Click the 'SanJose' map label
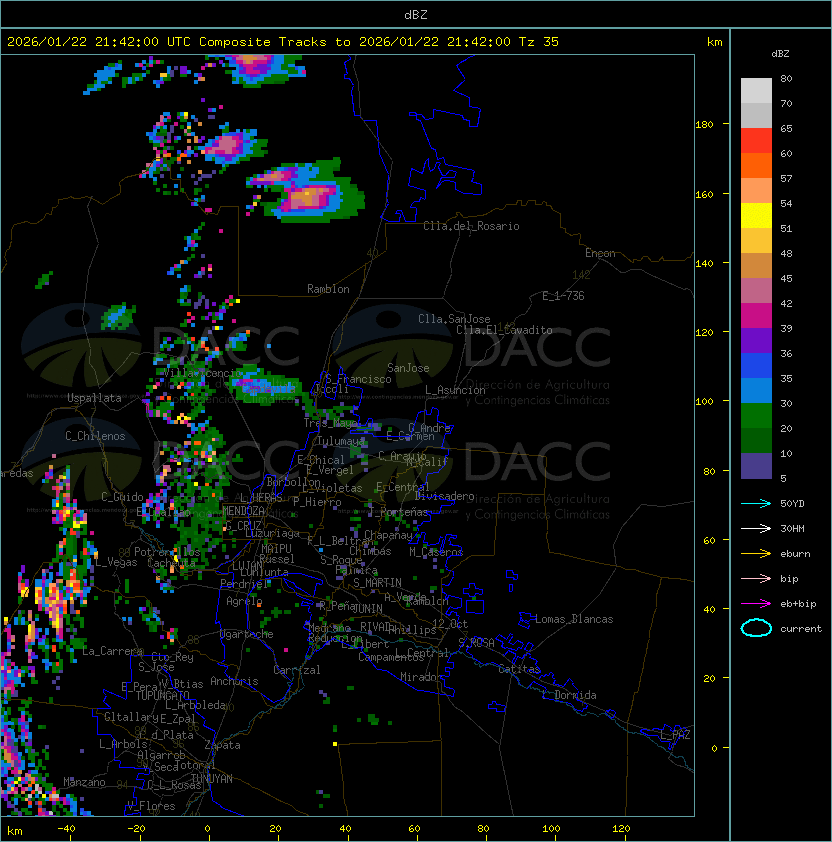 [x=408, y=368]
